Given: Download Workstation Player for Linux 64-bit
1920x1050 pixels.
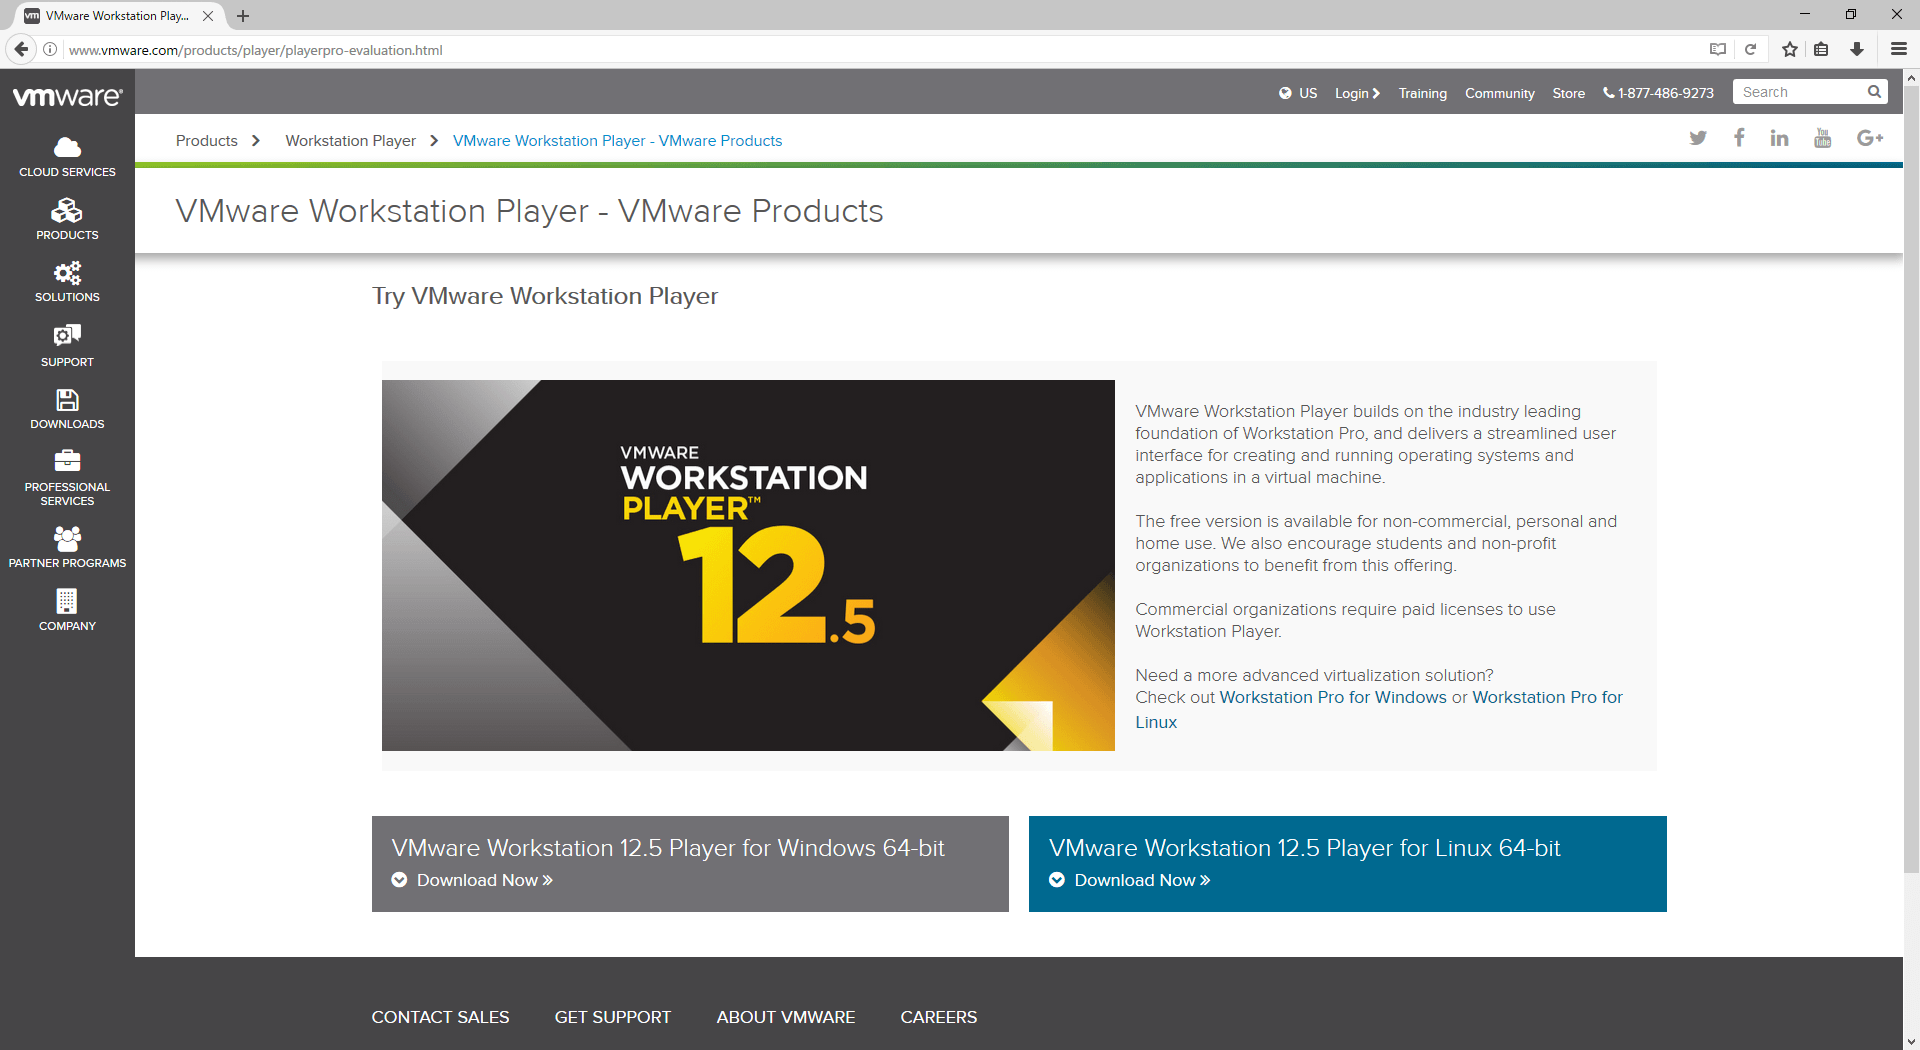Looking at the screenshot, I should pos(1141,880).
